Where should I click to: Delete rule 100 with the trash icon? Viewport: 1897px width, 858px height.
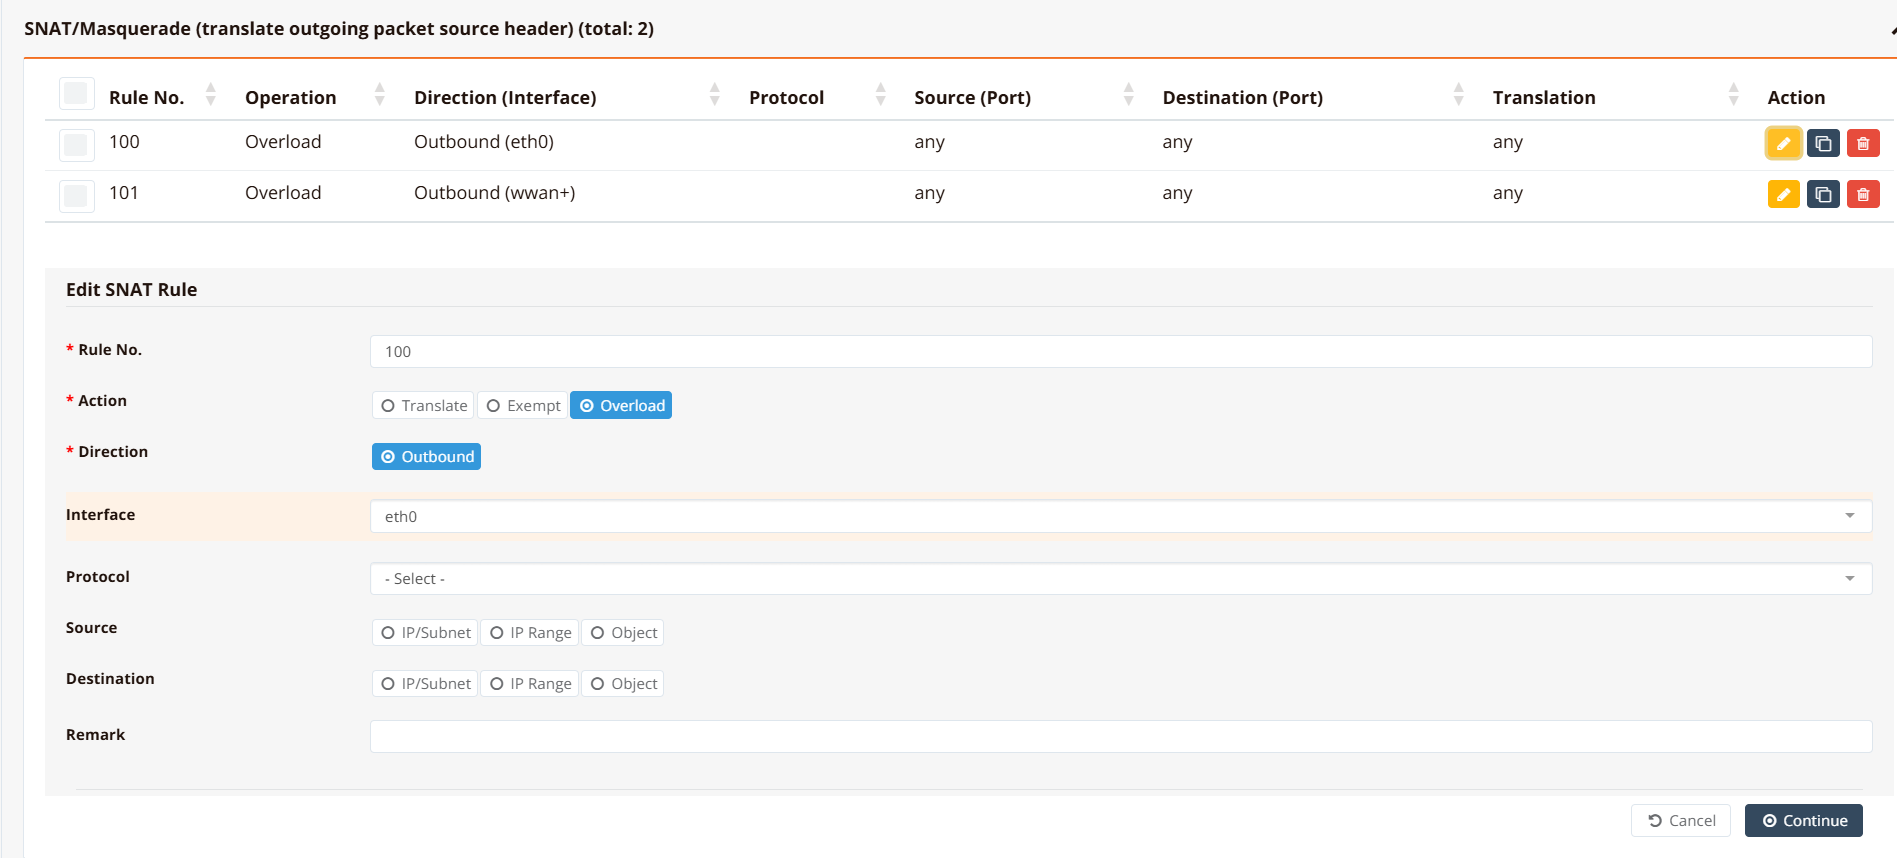(1863, 143)
